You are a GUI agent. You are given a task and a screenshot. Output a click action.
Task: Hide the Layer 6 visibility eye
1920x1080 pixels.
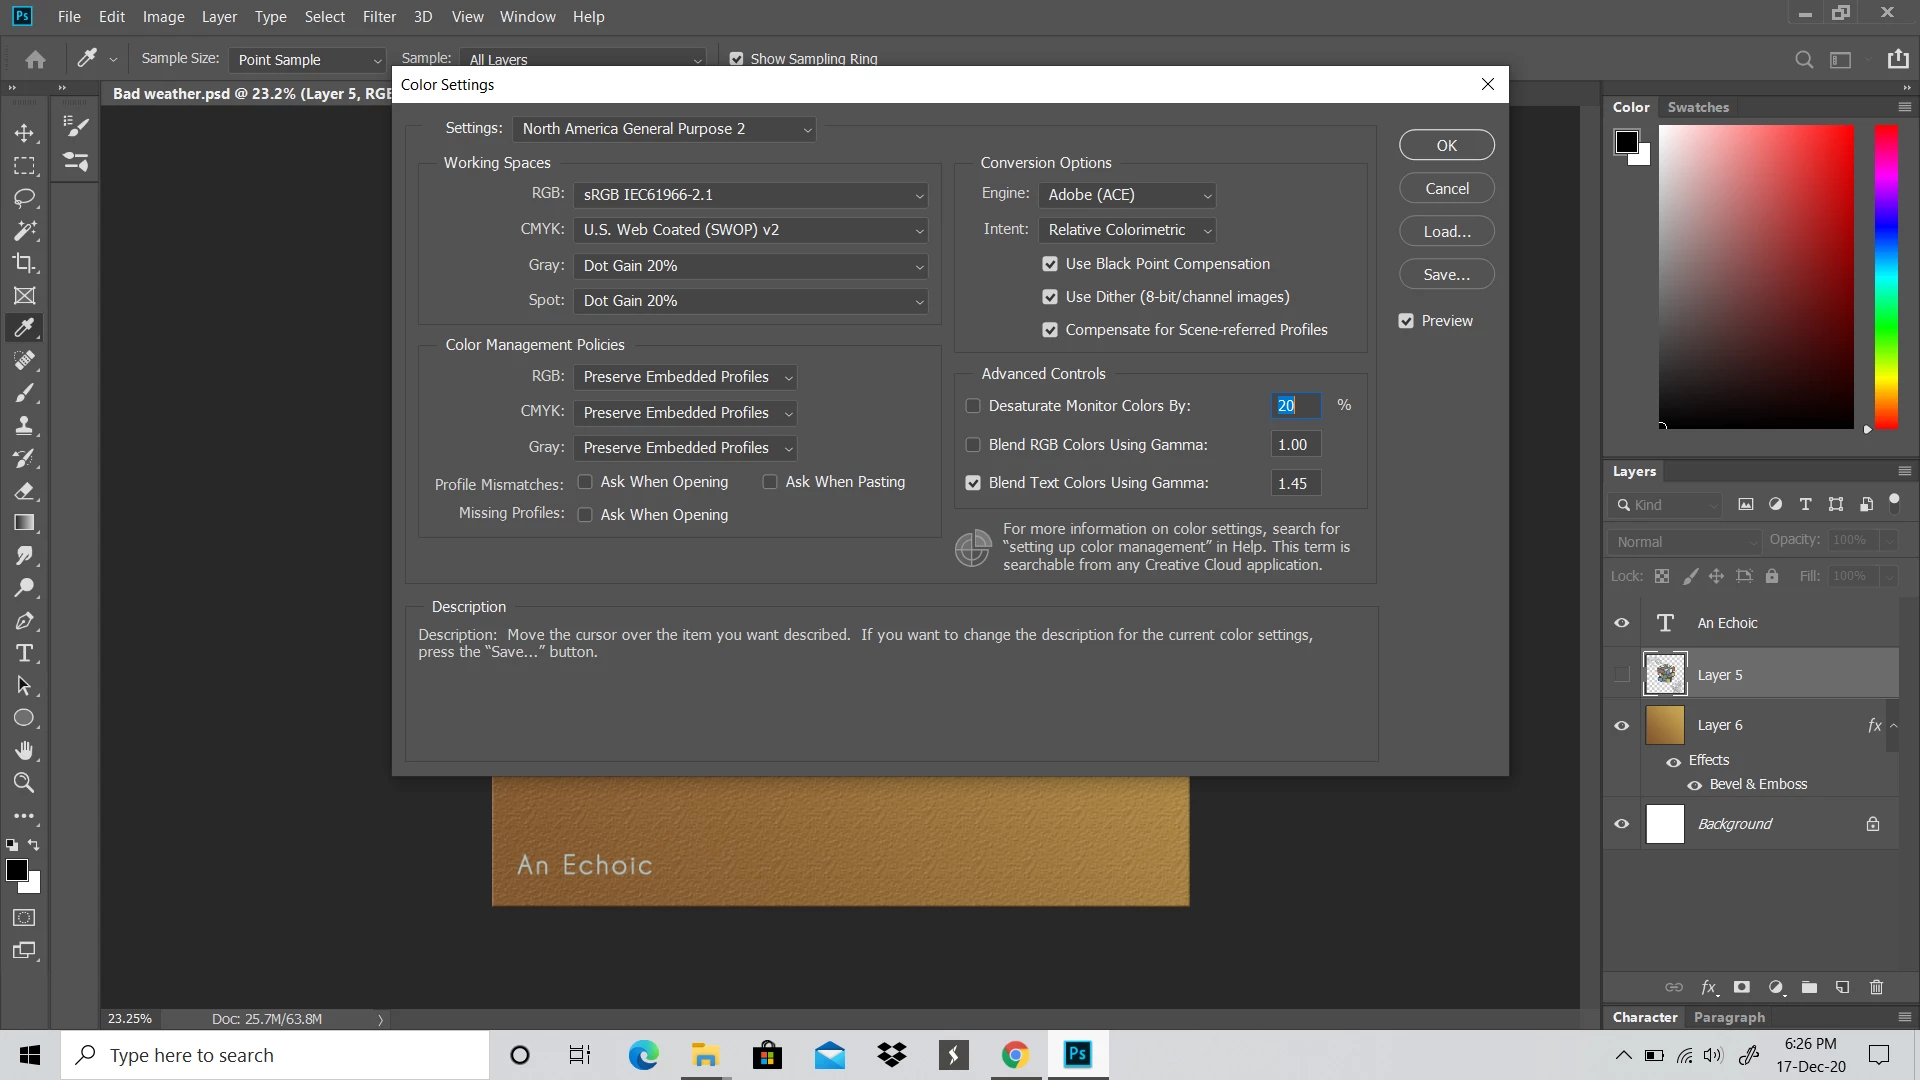point(1622,725)
